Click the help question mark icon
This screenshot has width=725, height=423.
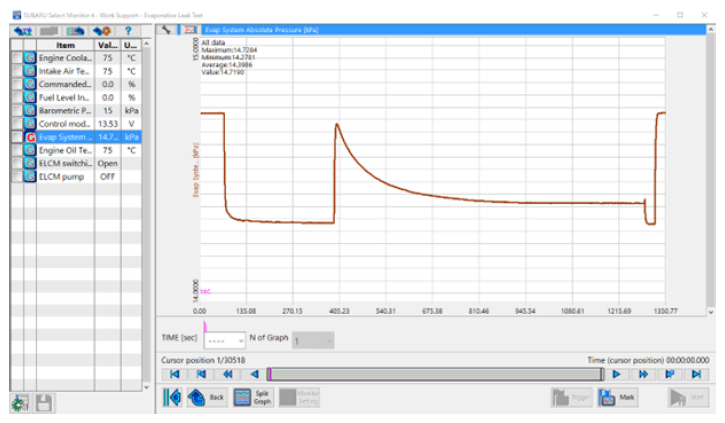click(x=129, y=32)
